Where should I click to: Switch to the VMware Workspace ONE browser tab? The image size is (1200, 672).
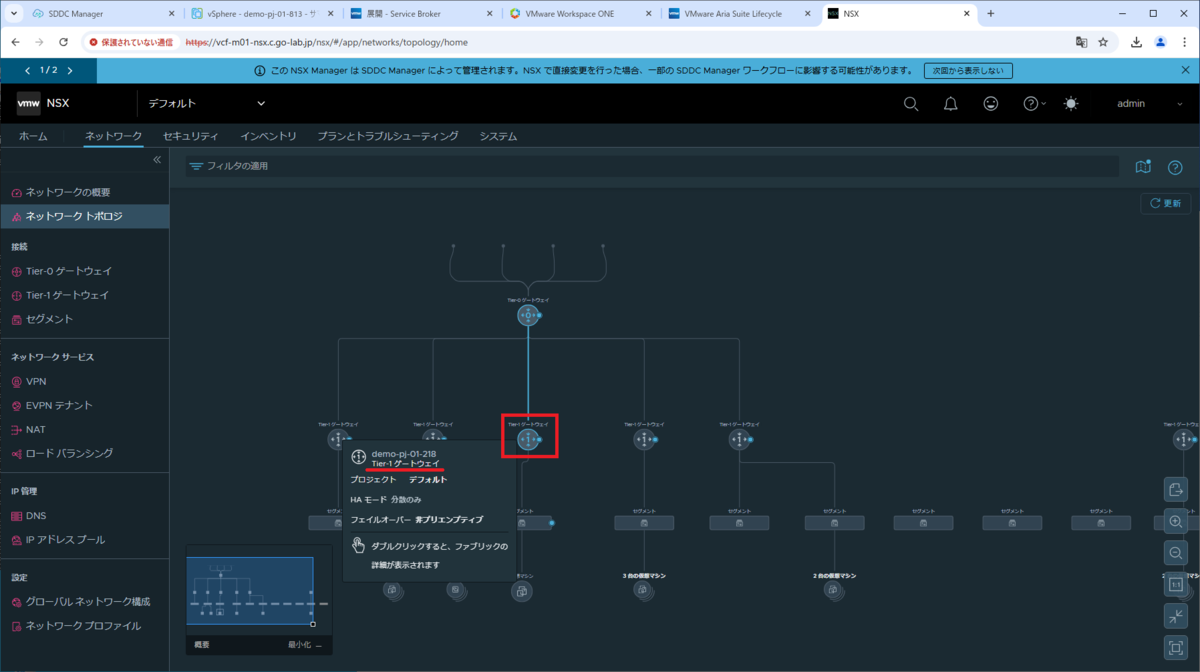point(578,14)
